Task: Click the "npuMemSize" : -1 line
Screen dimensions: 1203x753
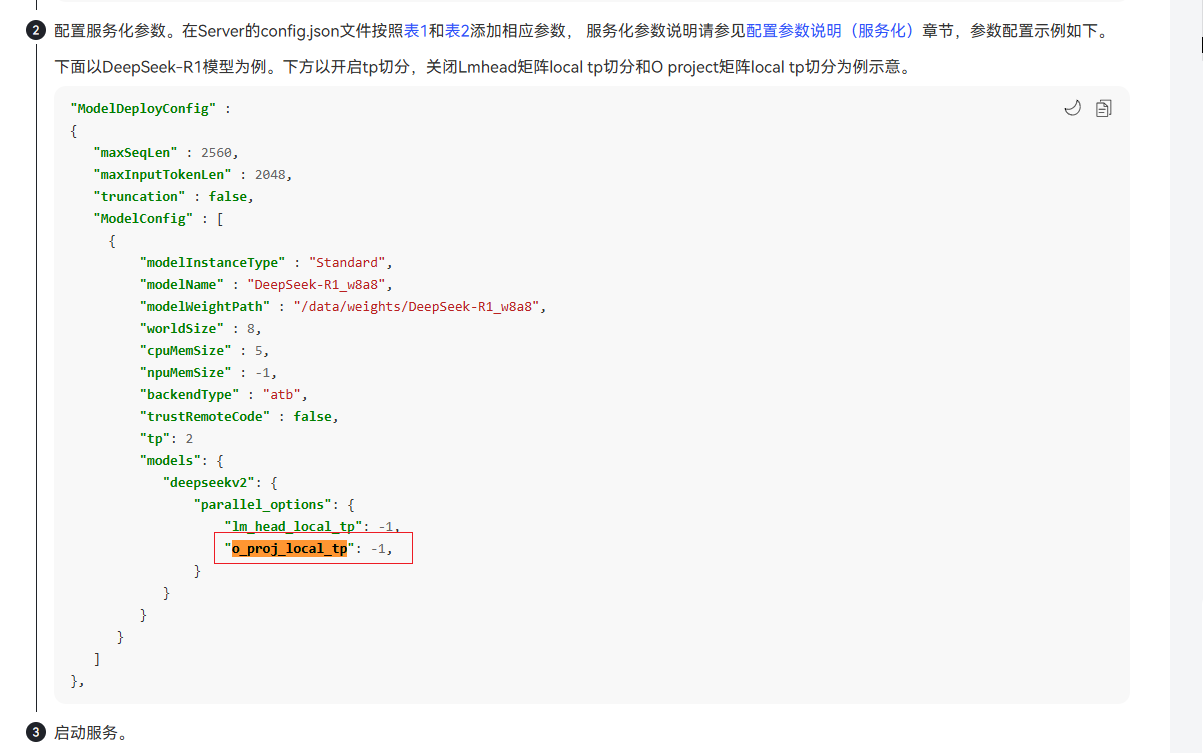Action: (x=209, y=372)
